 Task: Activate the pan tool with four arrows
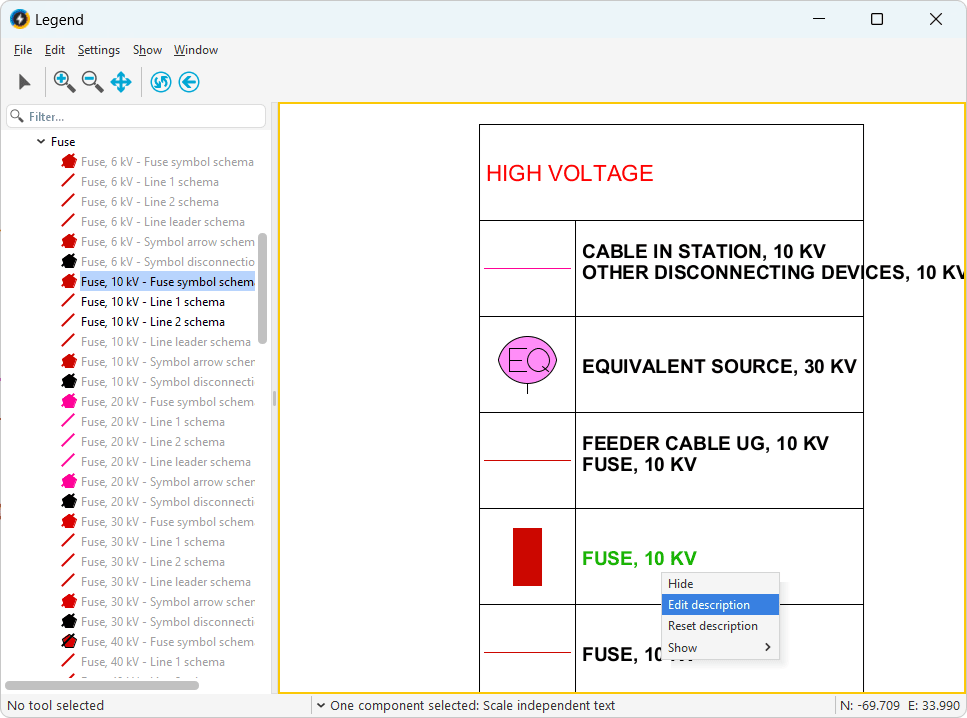(121, 82)
